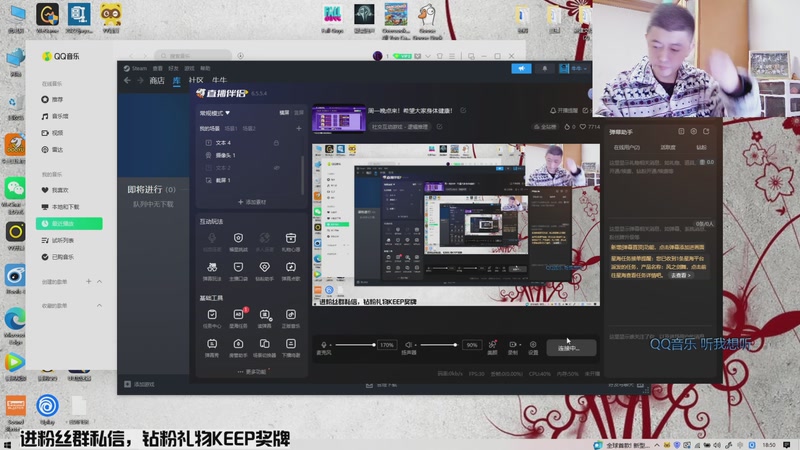
Task: Toggle lock on 文本 4 source
Action: (x=276, y=143)
